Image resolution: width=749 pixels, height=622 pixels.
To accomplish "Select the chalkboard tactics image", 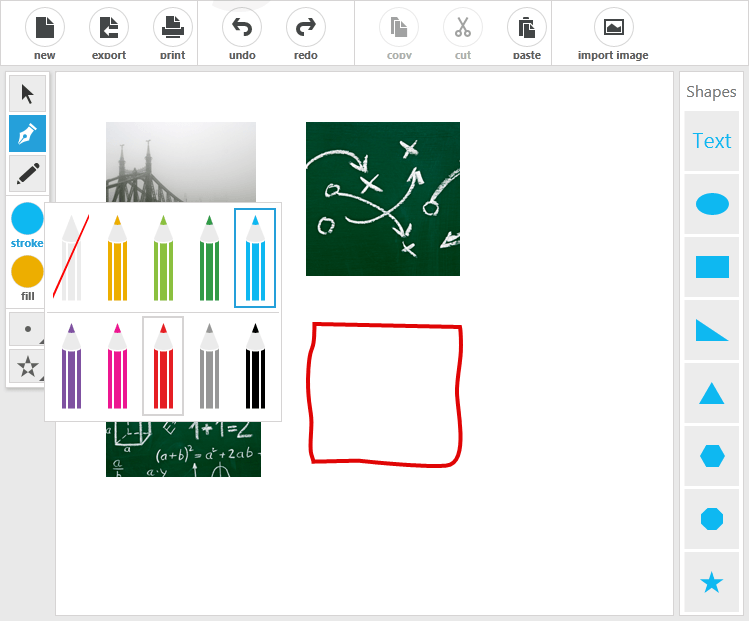I will click(383, 199).
